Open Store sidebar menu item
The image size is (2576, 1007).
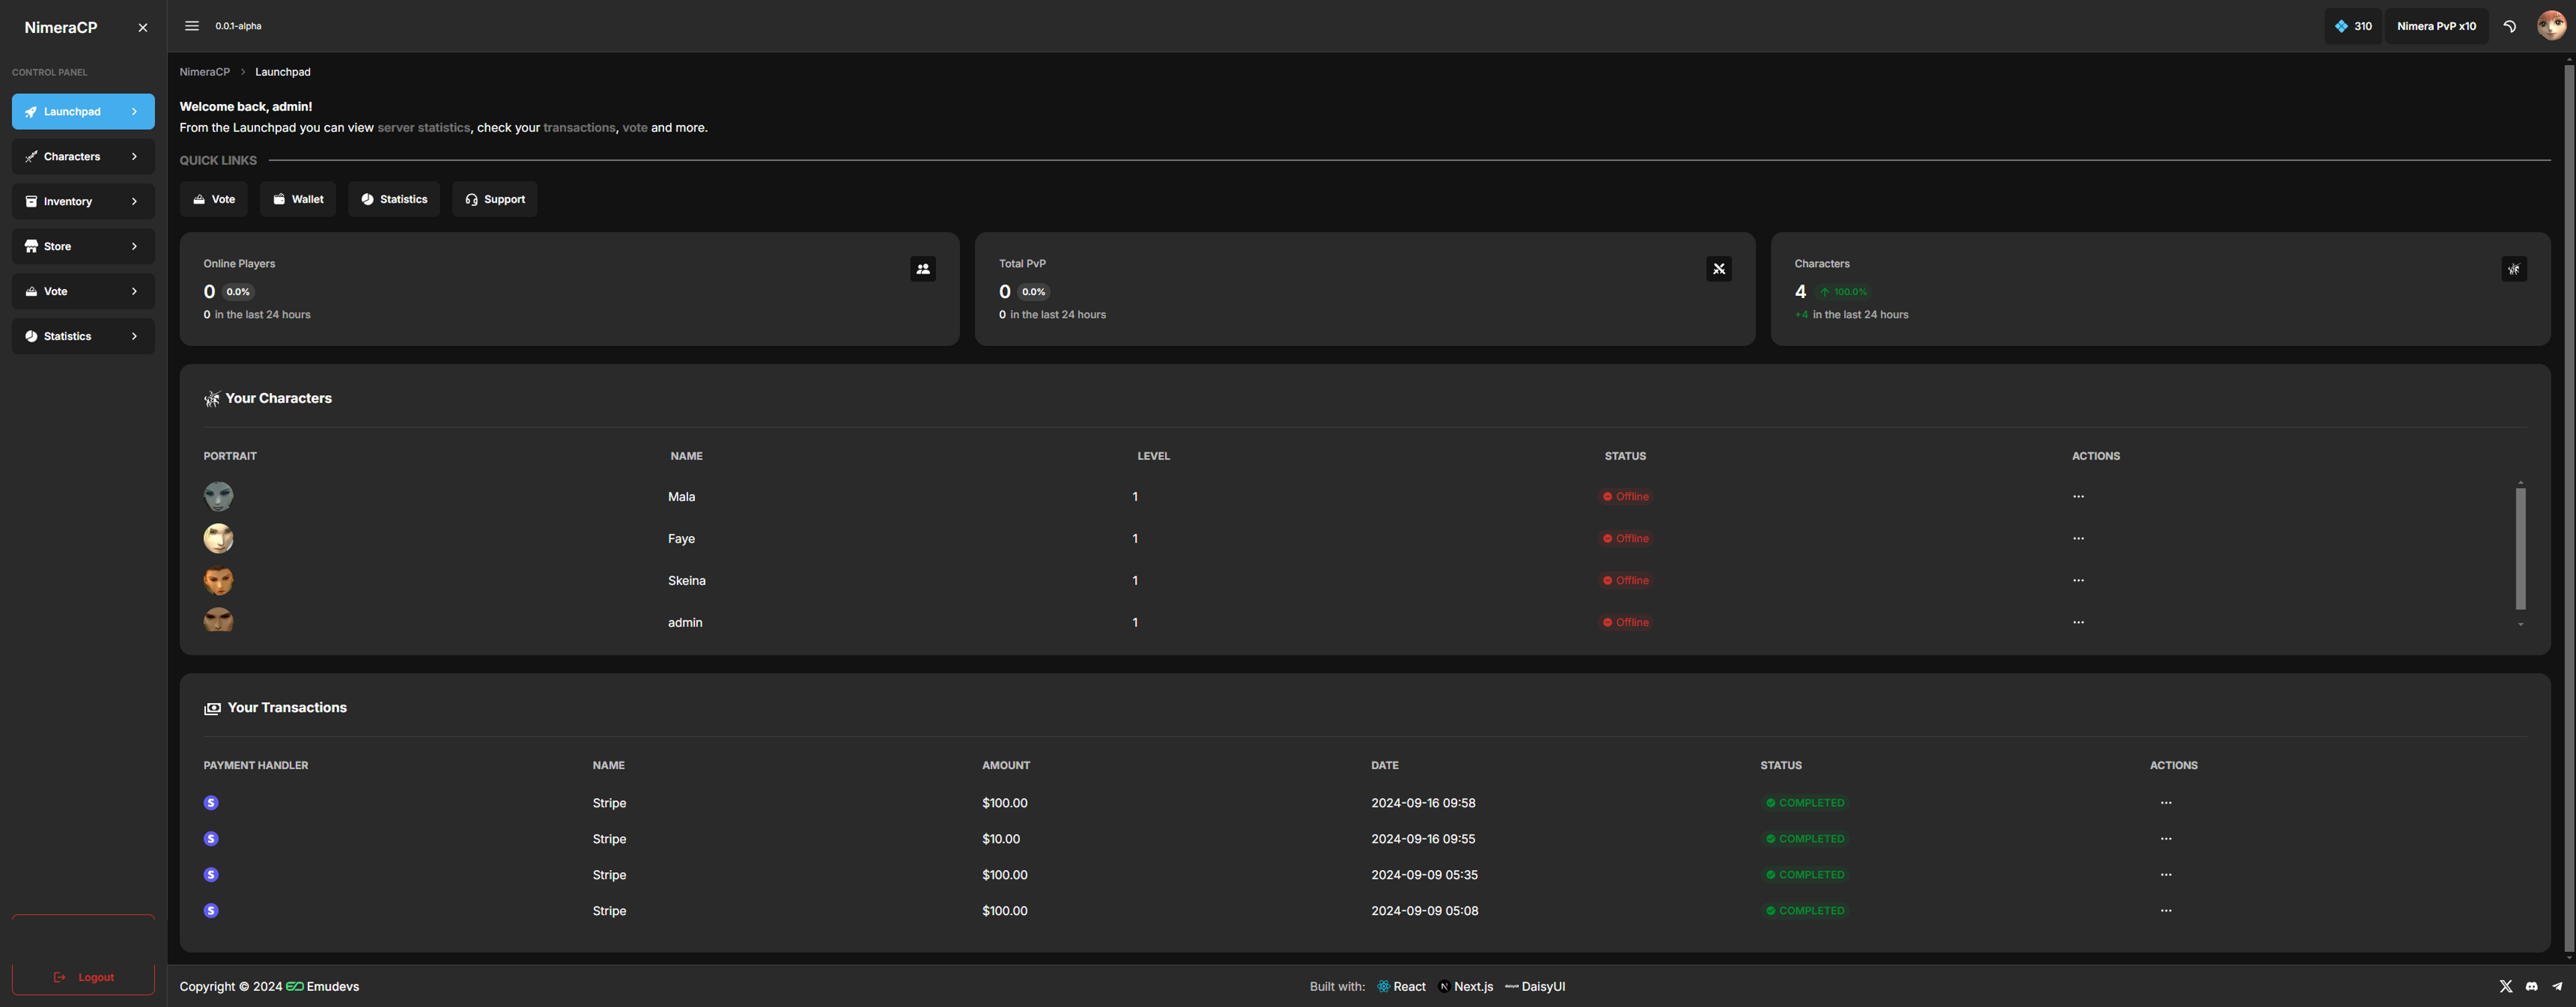point(83,246)
